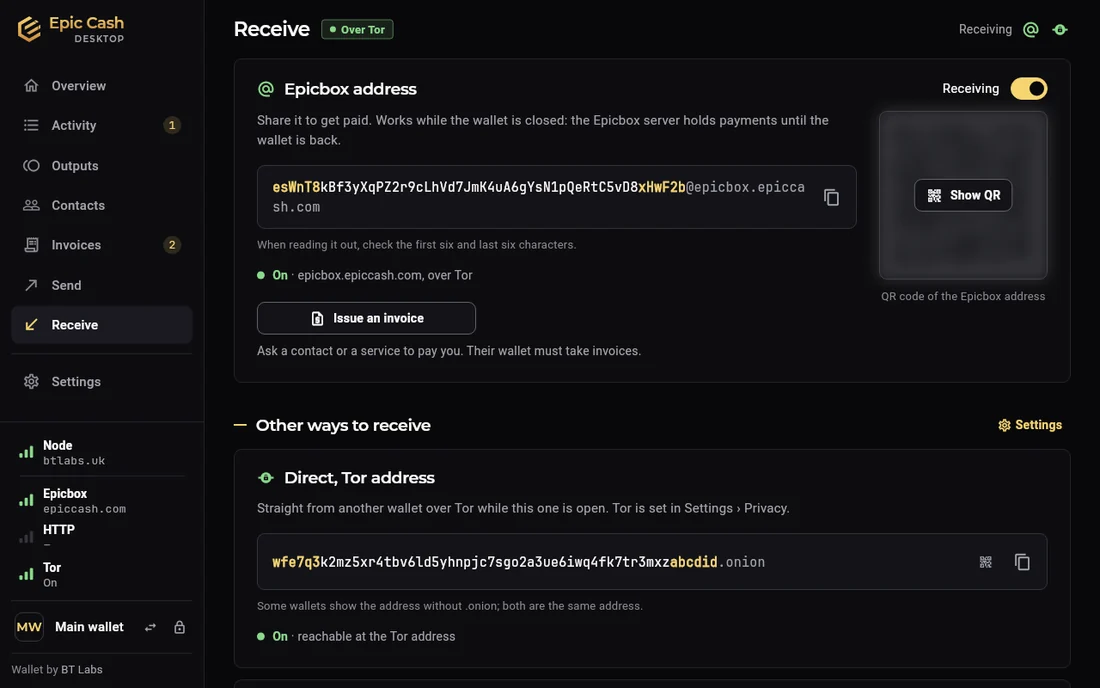Click the Tor signal status icon
The height and width of the screenshot is (688, 1100).
(x=26, y=574)
